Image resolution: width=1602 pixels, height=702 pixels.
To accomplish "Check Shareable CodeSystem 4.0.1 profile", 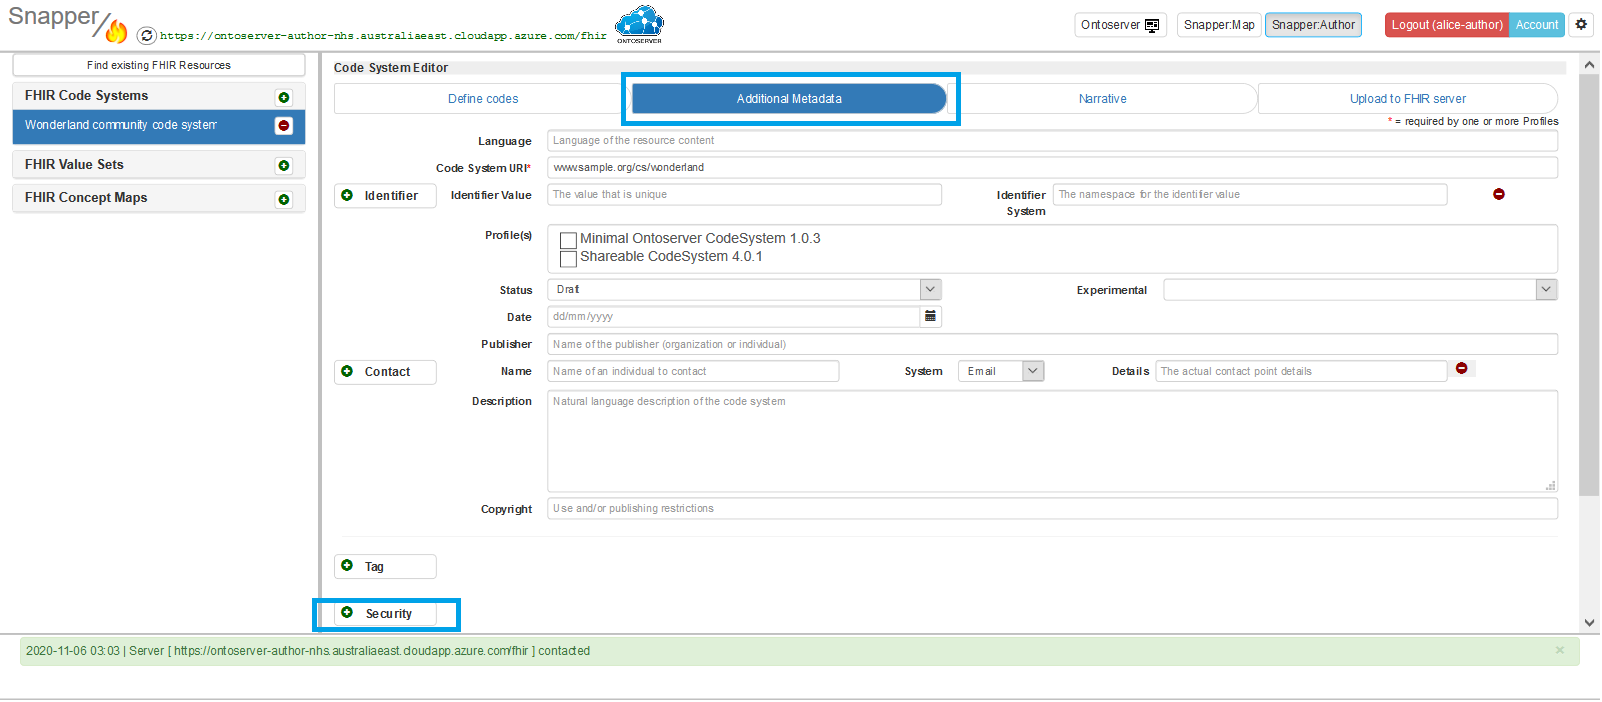I will [568, 258].
